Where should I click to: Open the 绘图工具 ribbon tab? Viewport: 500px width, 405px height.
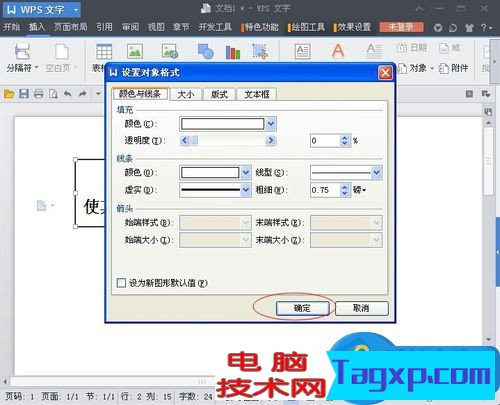[308, 27]
